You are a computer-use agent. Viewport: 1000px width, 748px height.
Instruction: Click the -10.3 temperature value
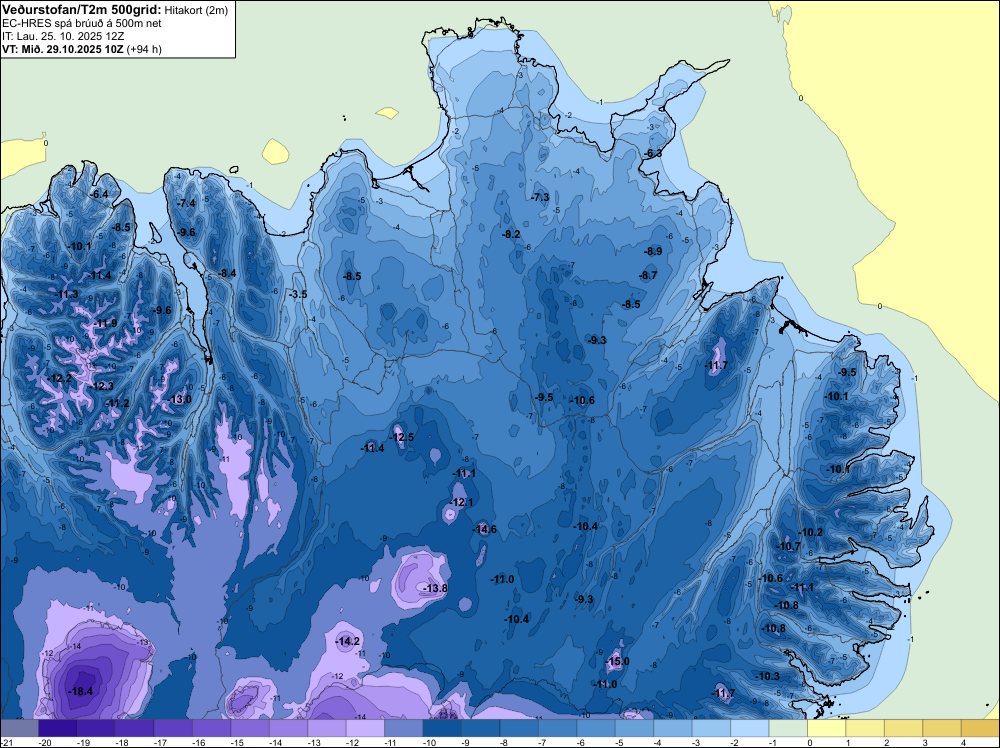(x=767, y=676)
